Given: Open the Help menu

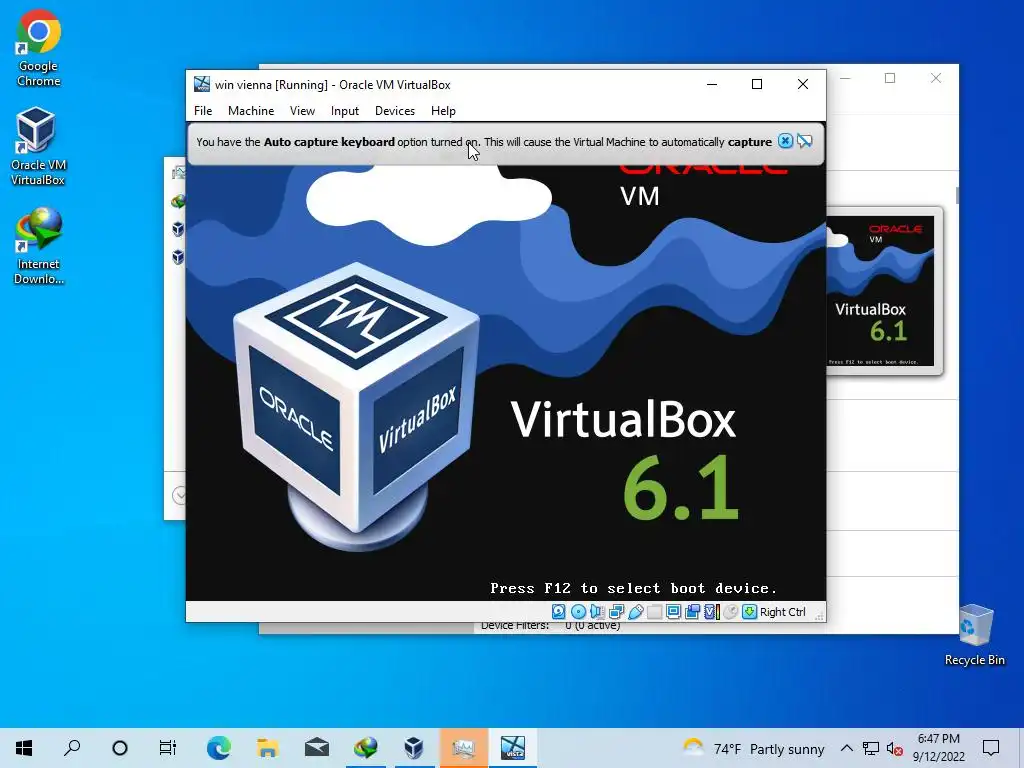Looking at the screenshot, I should tap(443, 111).
